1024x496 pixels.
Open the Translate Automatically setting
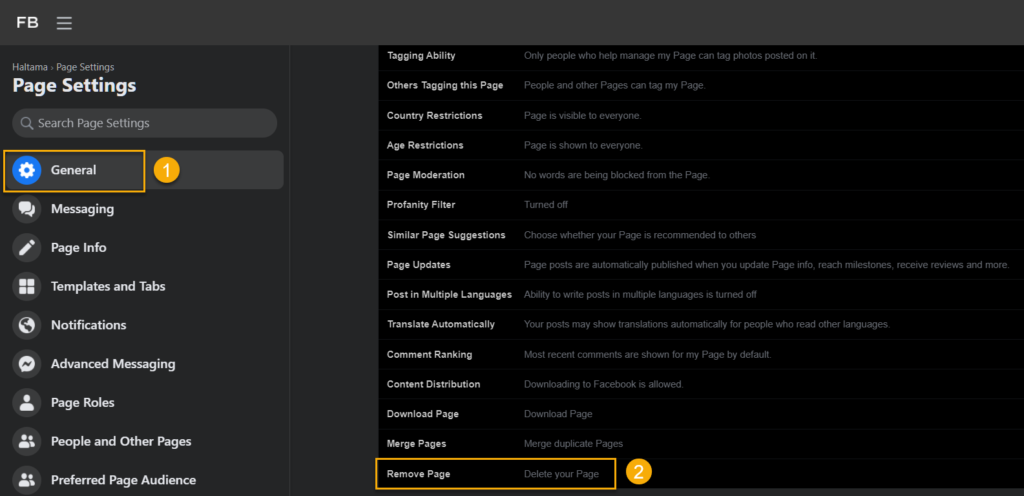click(441, 324)
